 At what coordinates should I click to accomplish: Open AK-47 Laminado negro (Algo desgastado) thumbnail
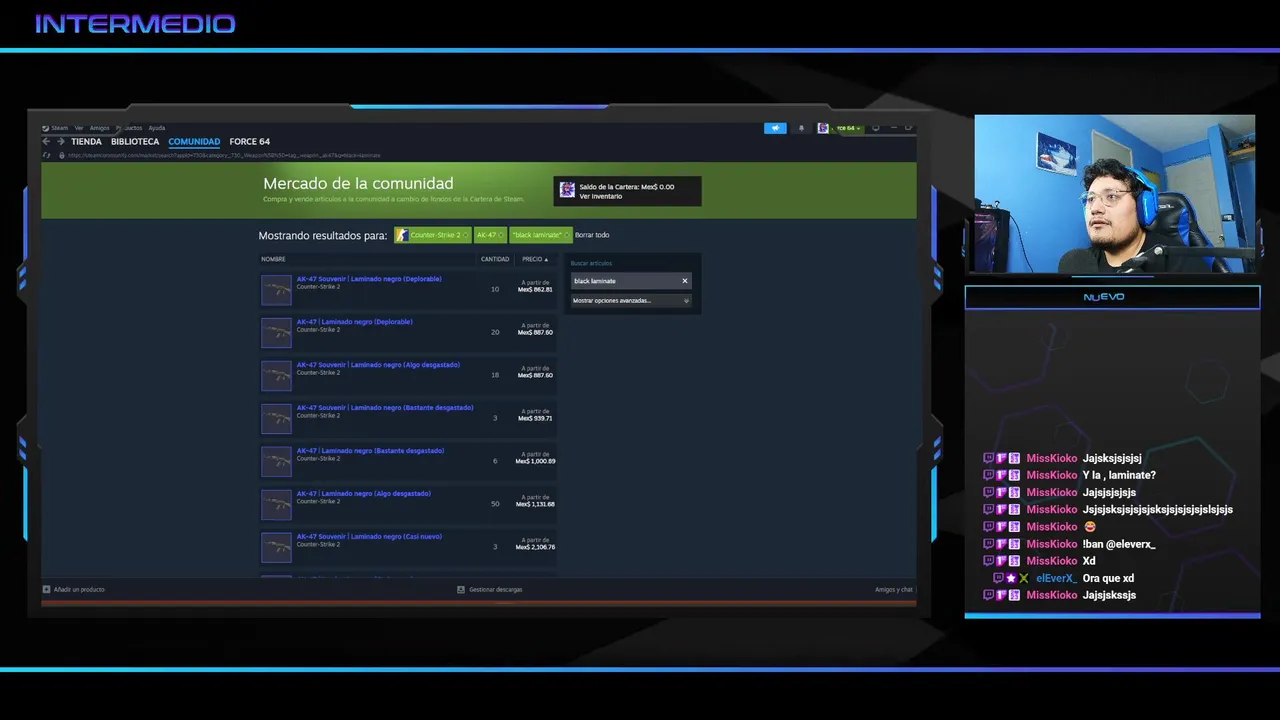pyautogui.click(x=276, y=505)
